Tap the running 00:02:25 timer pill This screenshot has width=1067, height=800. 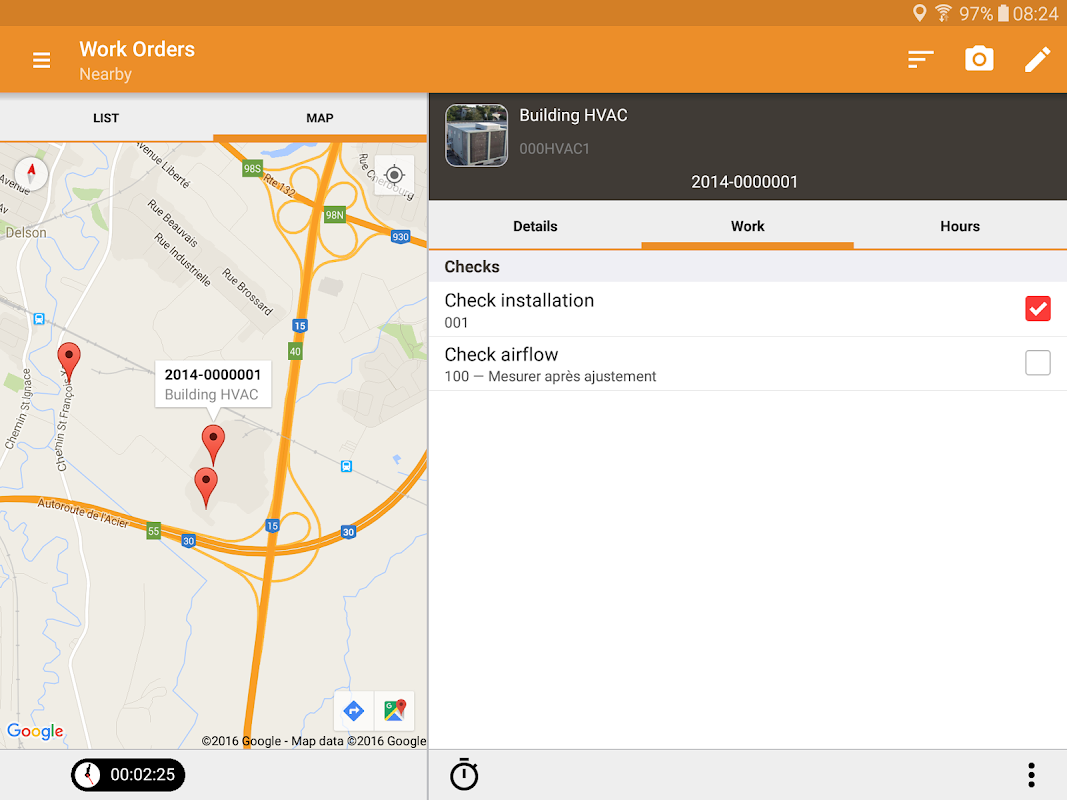pos(128,775)
